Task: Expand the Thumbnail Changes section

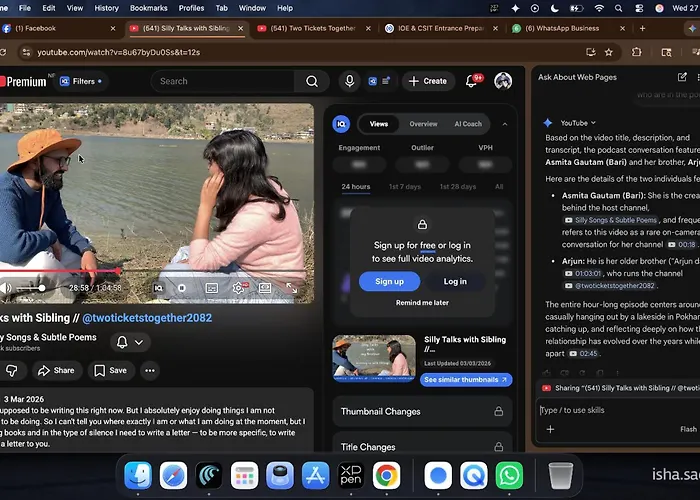Action: tap(422, 412)
